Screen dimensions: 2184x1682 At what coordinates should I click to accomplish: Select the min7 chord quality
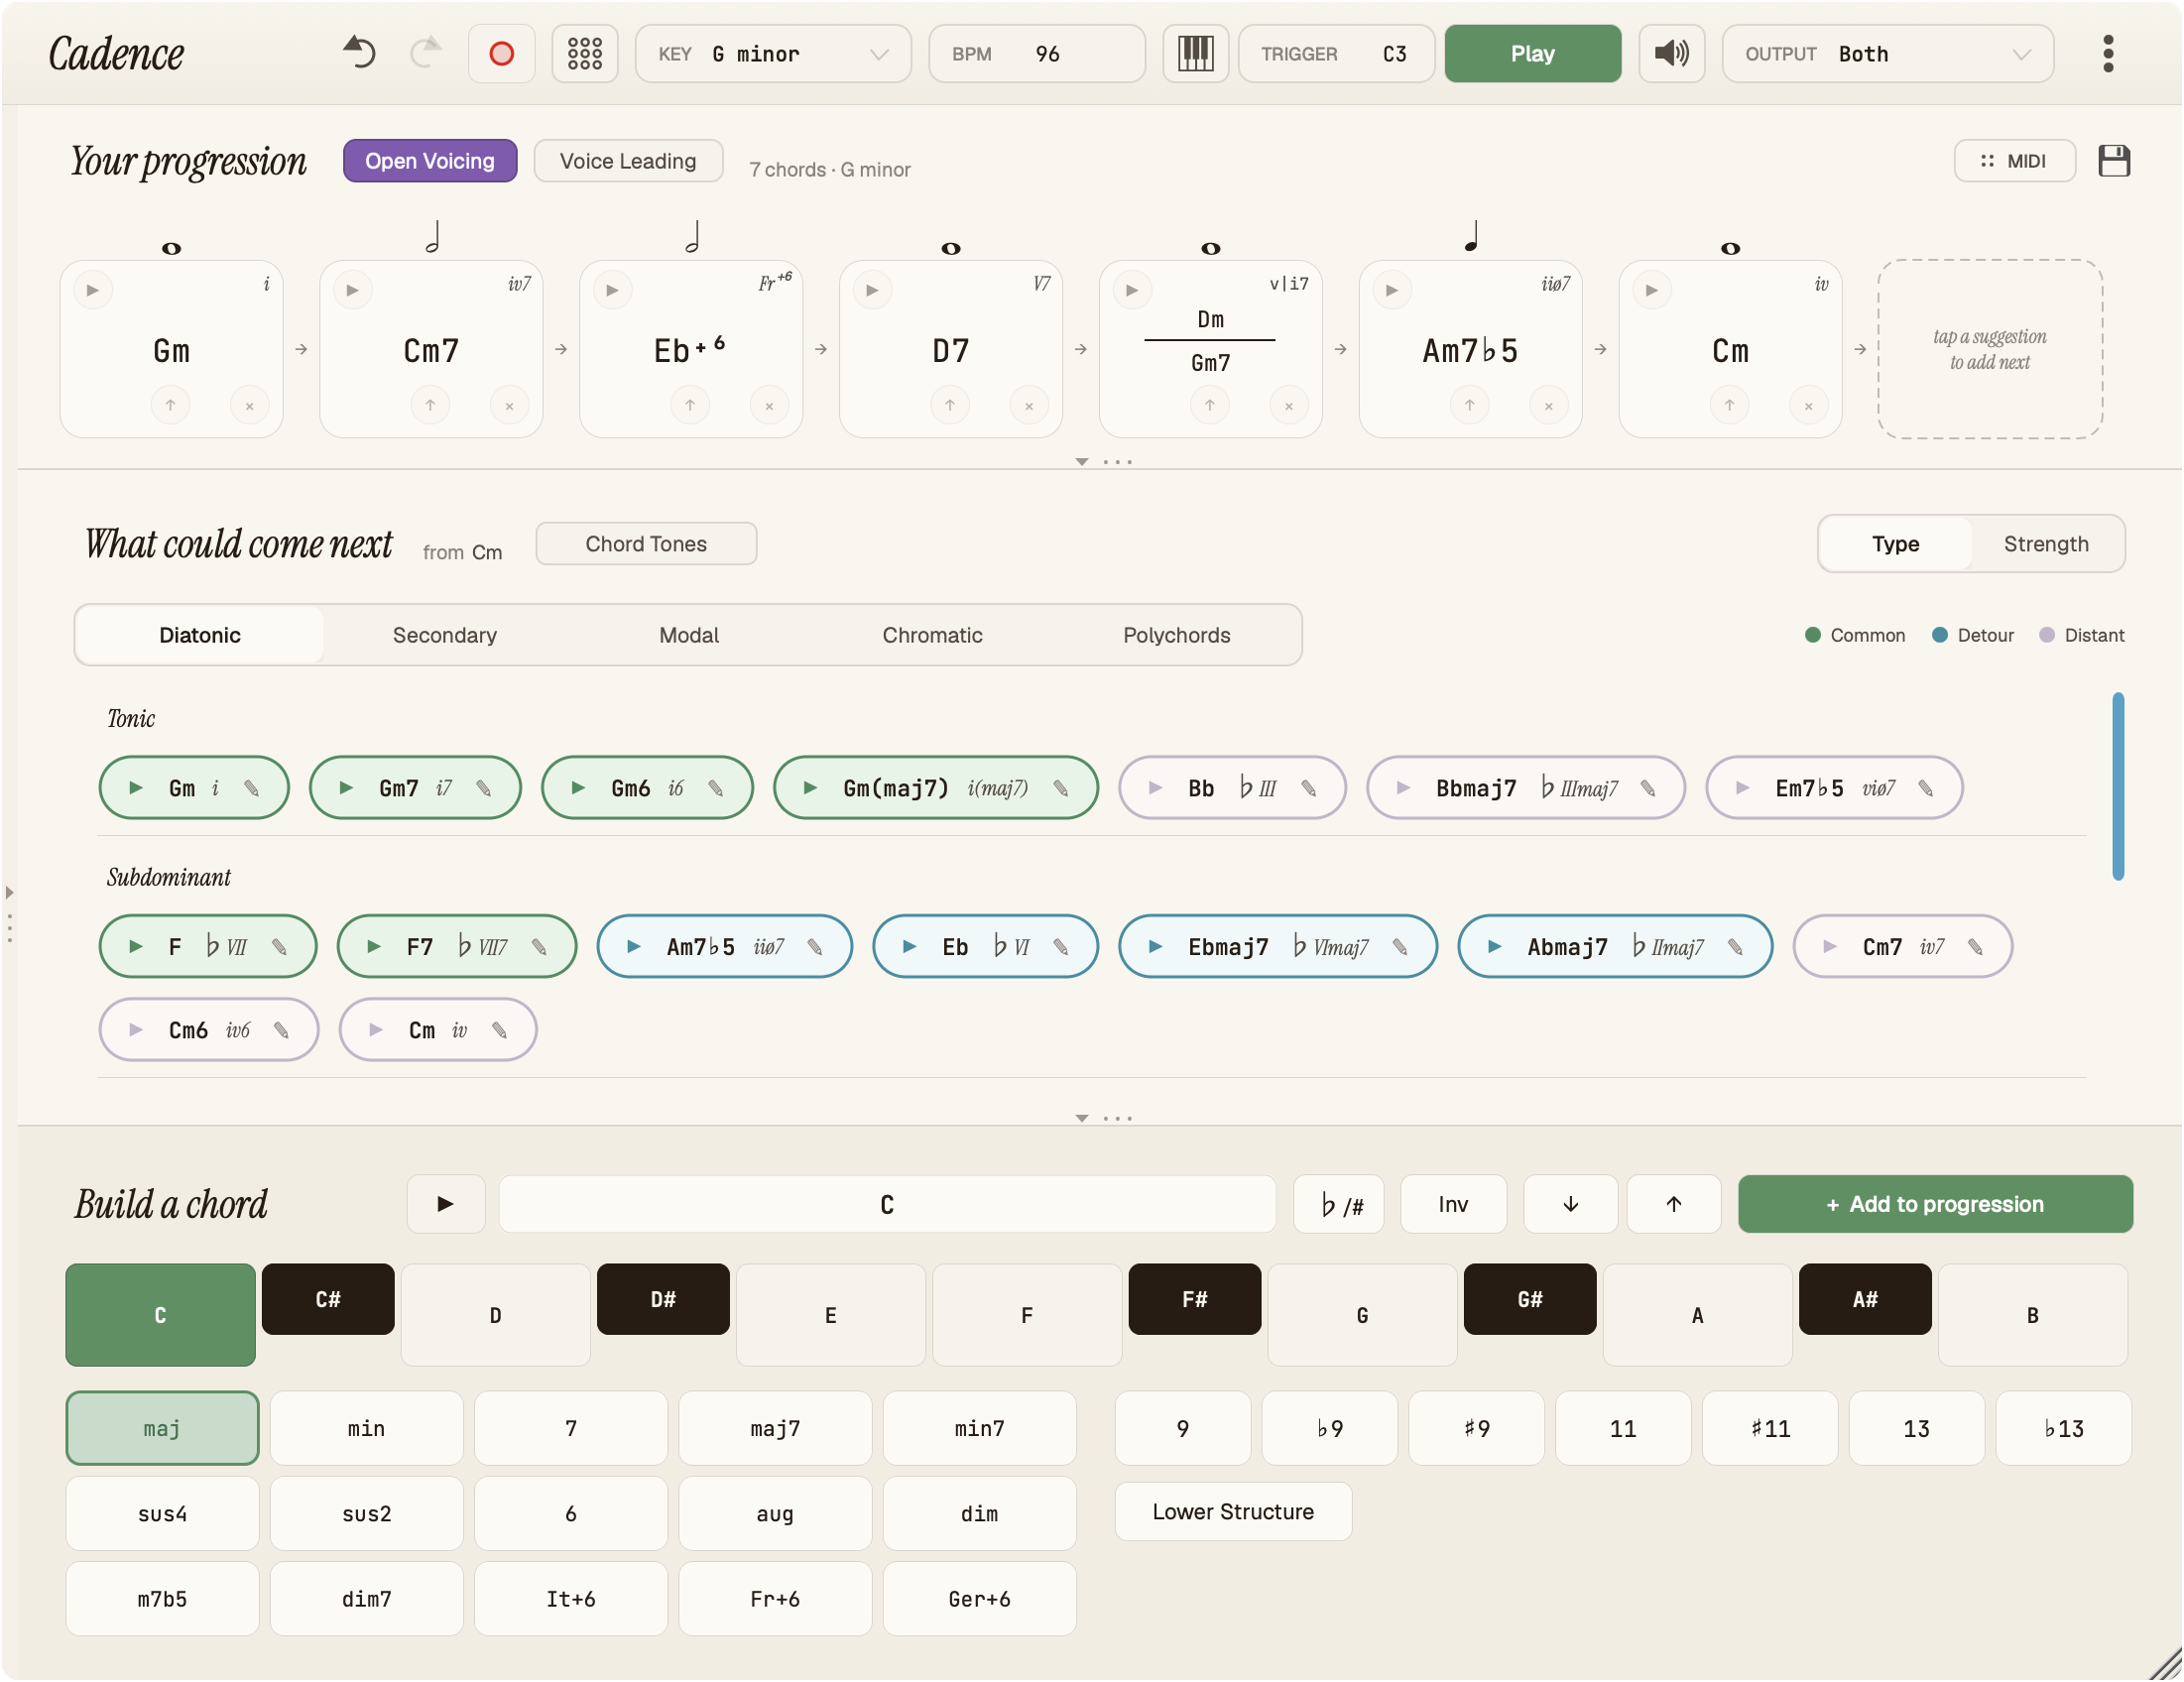[979, 1428]
